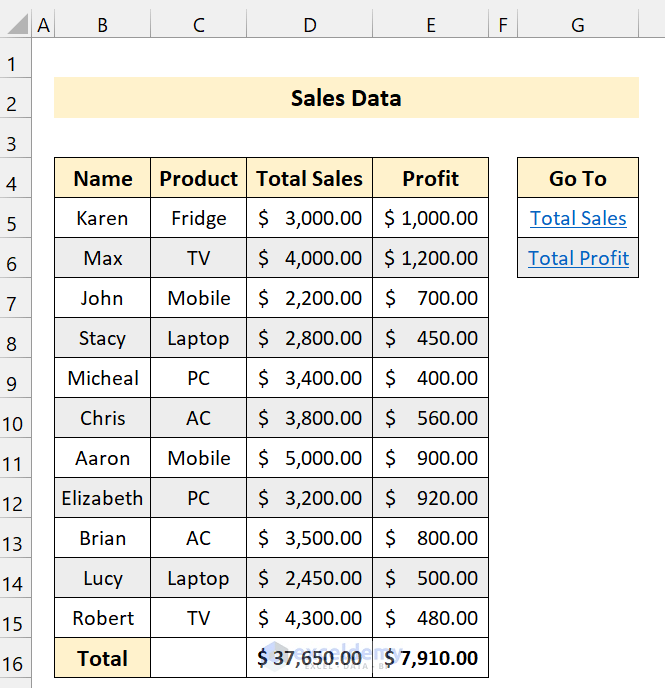Select row 4 header

coord(13,182)
